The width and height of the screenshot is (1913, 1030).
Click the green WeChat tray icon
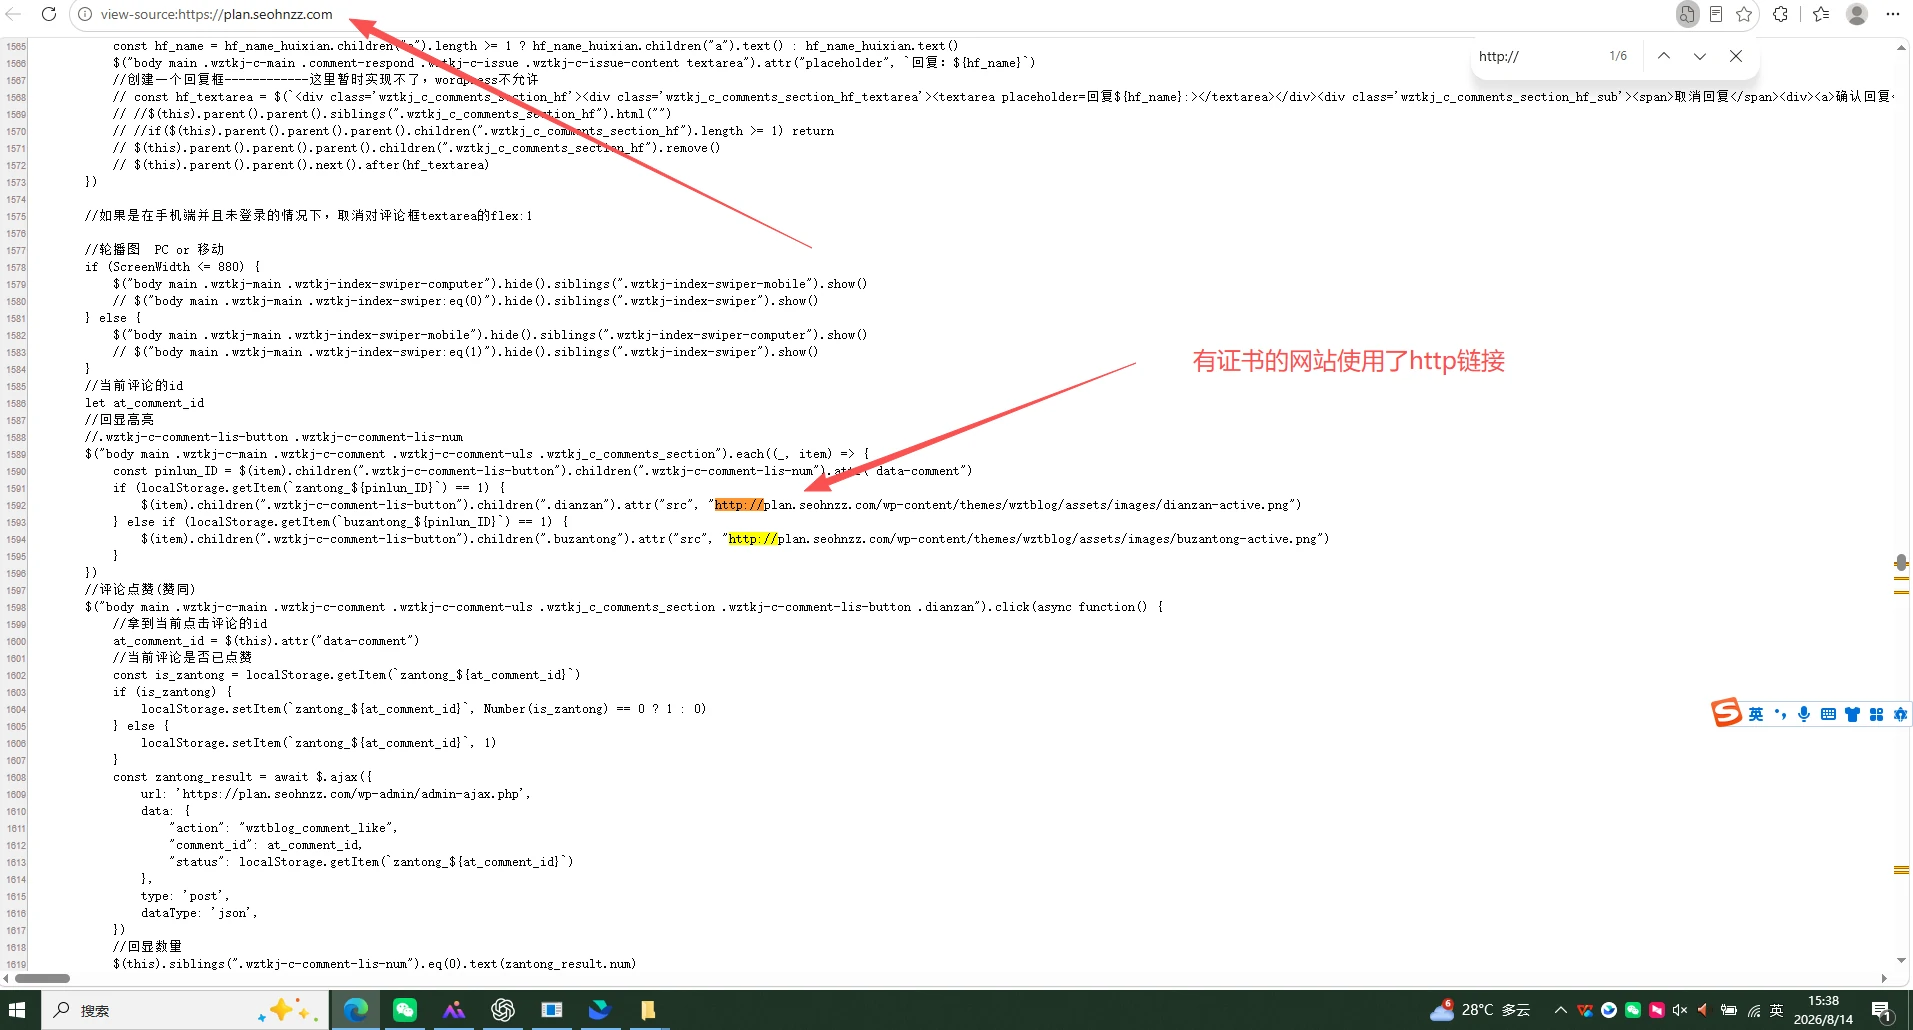click(1633, 1010)
